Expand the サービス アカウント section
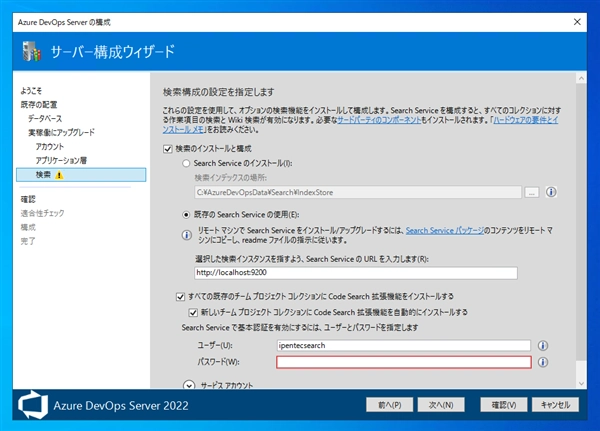600x431 pixels. click(189, 385)
